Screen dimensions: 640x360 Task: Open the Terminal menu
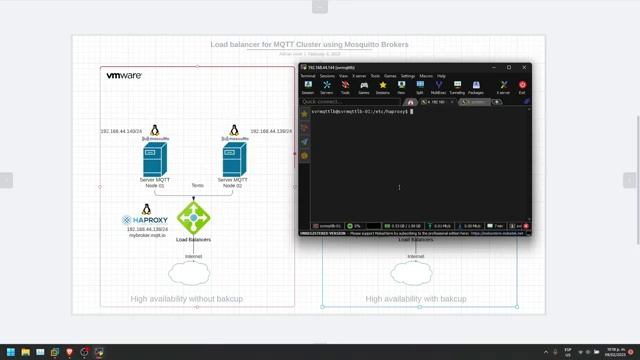308,76
